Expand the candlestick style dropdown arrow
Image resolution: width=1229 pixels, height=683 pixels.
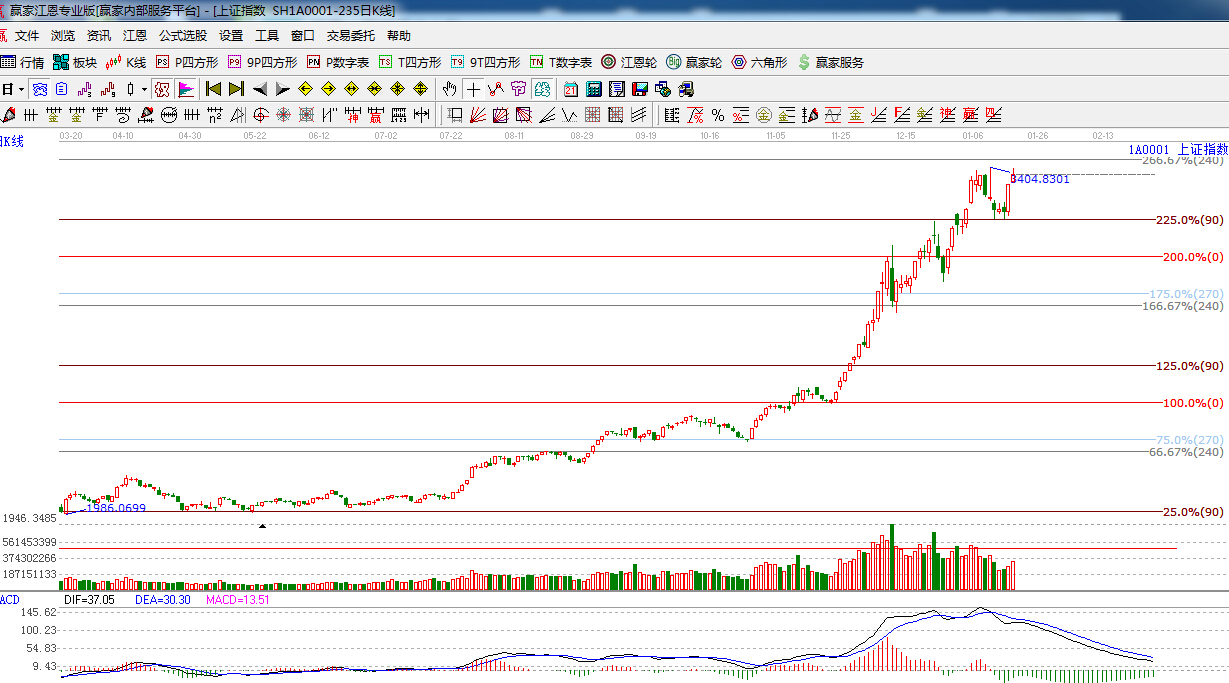pos(144,89)
